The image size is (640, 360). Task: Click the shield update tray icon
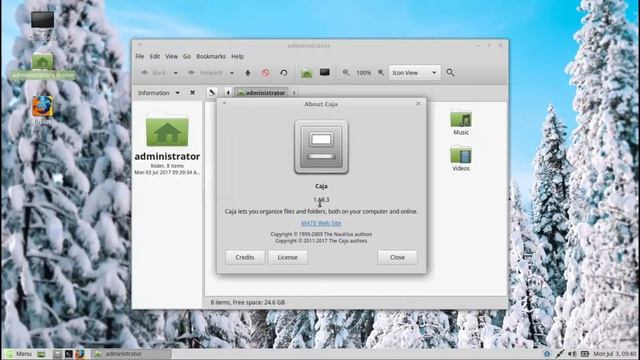coord(547,353)
